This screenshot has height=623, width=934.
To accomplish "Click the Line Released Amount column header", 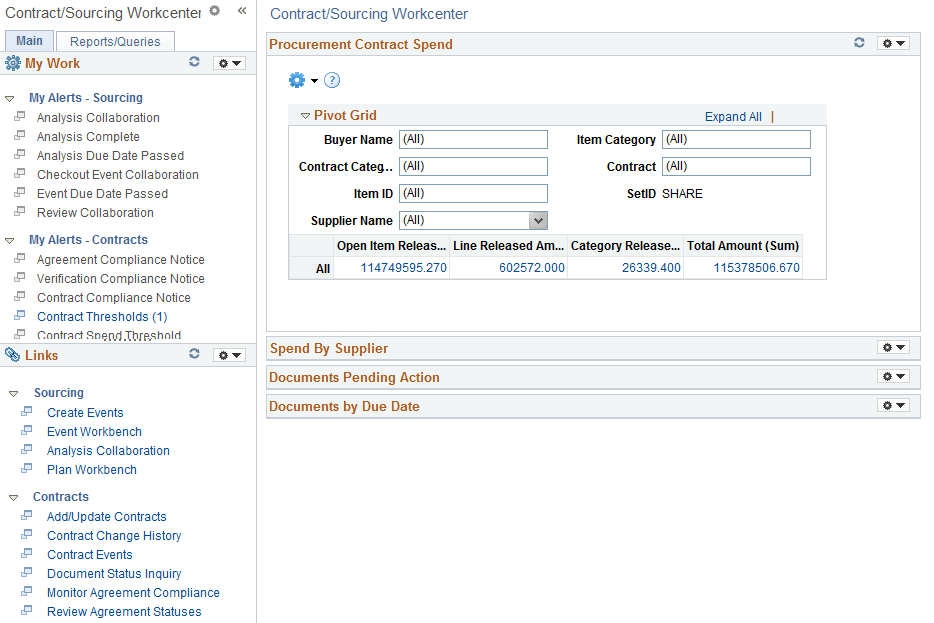I will 508,246.
